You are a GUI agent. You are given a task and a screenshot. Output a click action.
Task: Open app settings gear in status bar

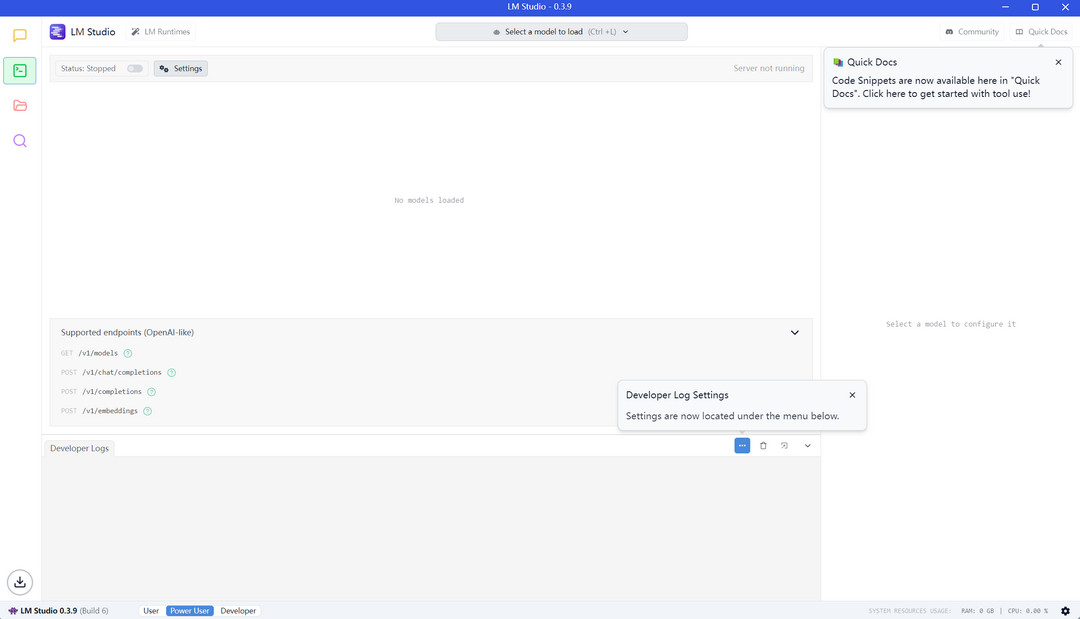point(1065,611)
